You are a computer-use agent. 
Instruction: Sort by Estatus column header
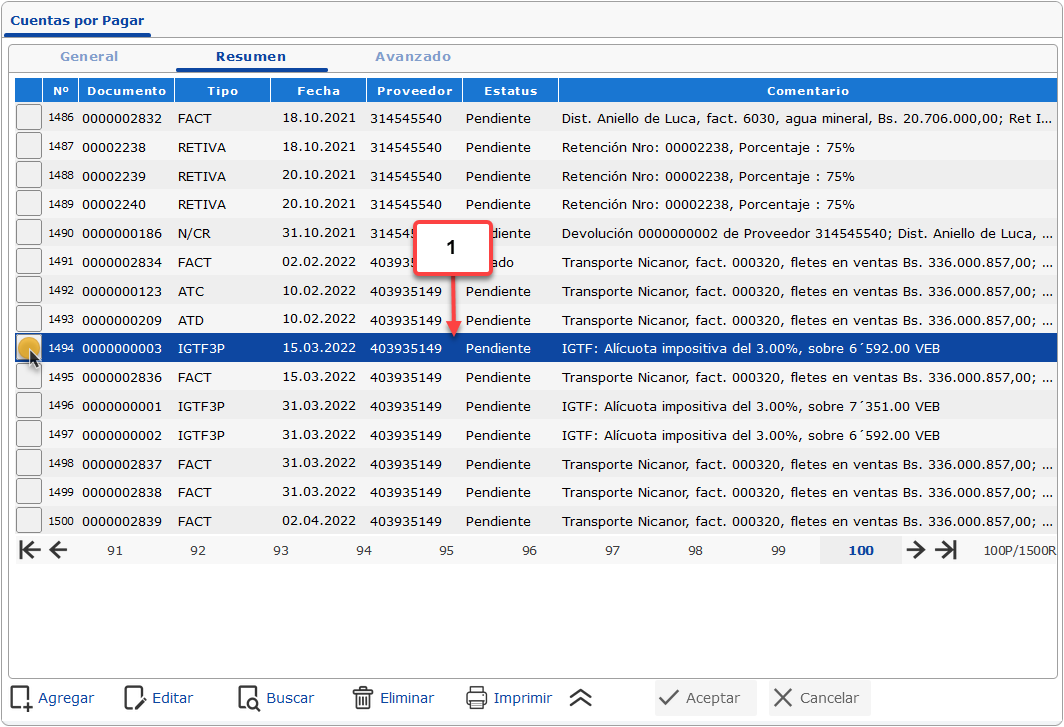510,91
